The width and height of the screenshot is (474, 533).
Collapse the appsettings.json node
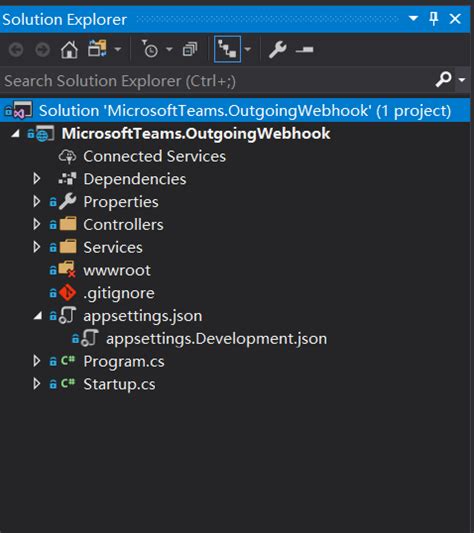37,316
